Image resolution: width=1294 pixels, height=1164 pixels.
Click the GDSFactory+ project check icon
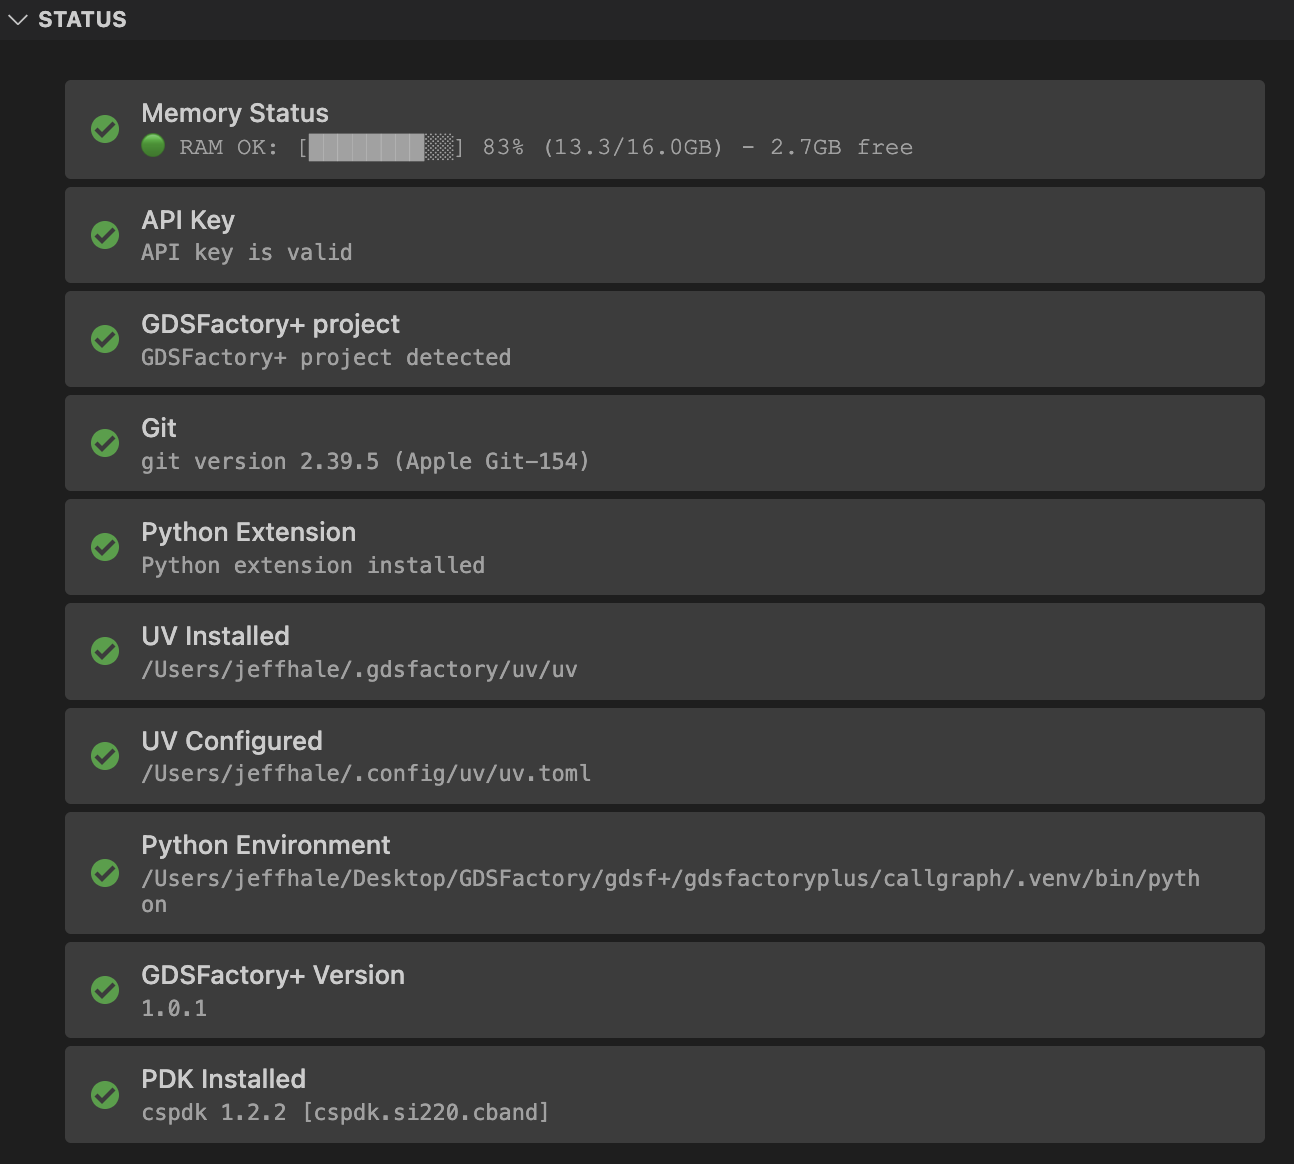tap(105, 339)
